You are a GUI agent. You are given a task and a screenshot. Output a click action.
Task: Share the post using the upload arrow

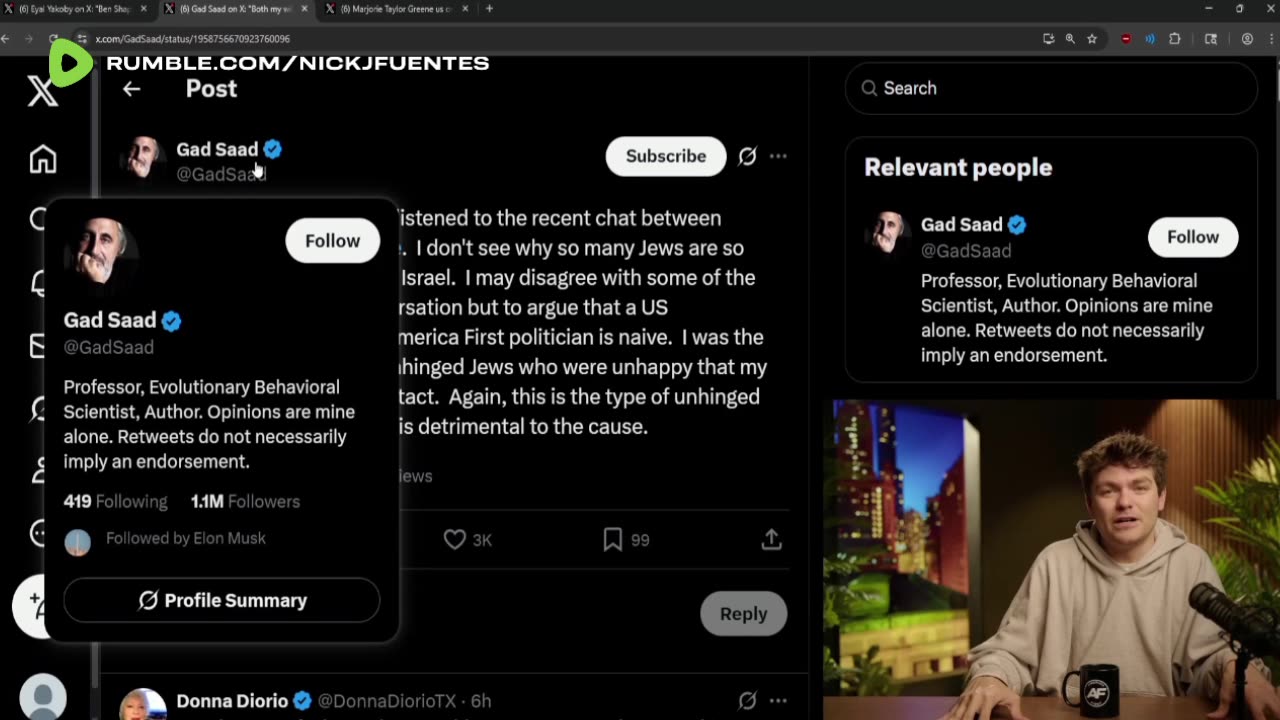coord(771,539)
